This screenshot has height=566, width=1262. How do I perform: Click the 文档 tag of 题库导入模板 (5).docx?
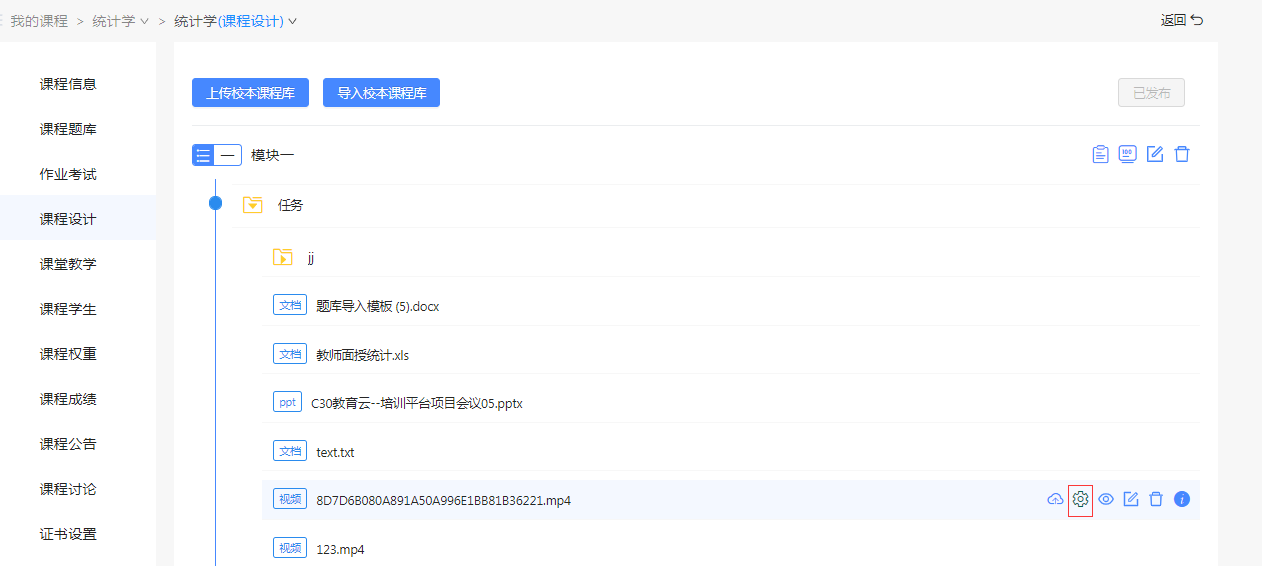click(x=290, y=305)
